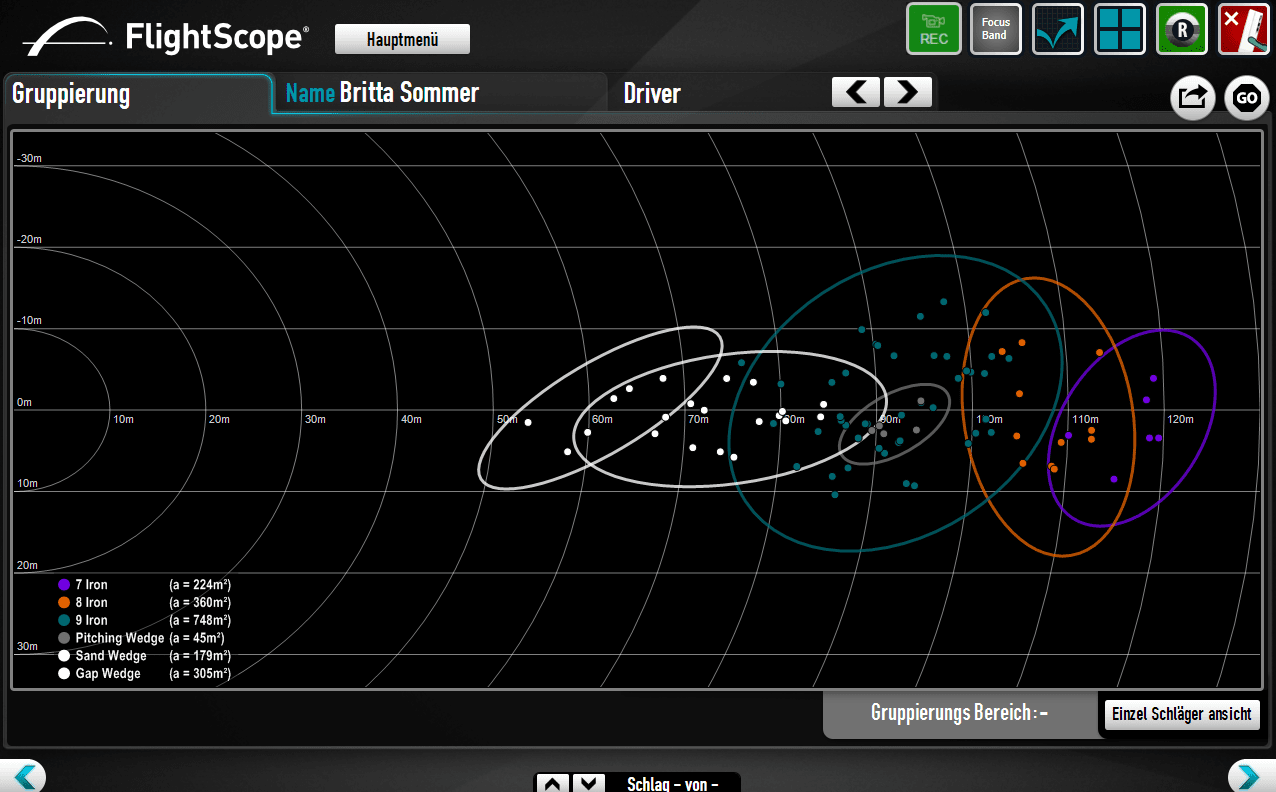Click the 7 Iron legend label
The image size is (1276, 792).
click(91, 585)
